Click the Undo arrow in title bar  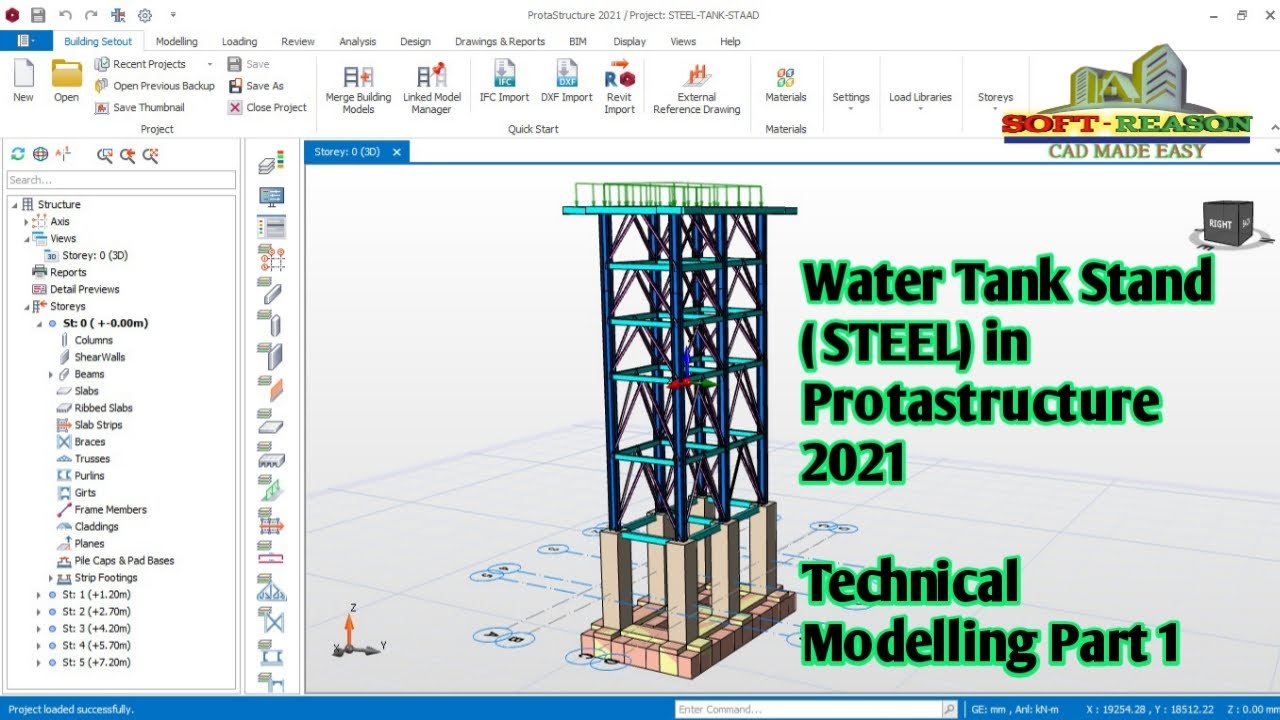tap(65, 15)
